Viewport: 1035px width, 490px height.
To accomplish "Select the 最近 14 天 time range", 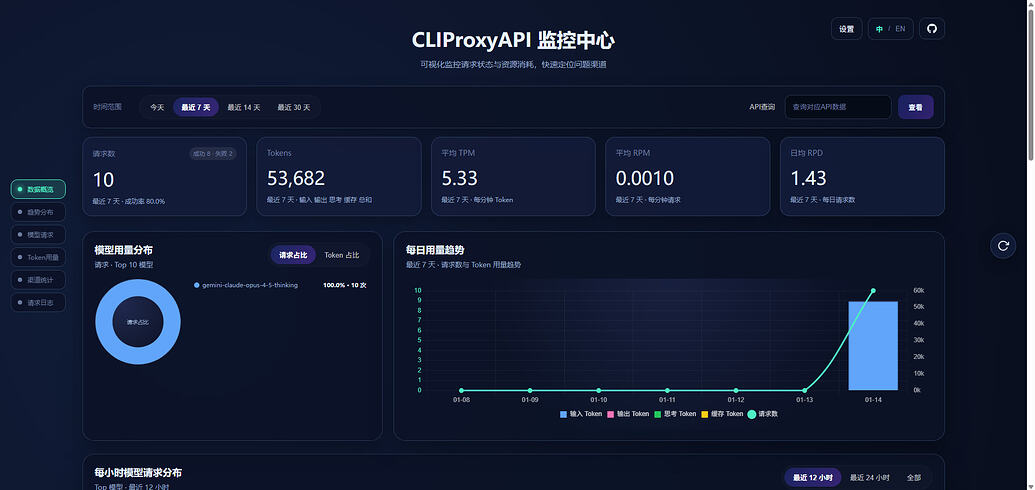I will pos(244,107).
